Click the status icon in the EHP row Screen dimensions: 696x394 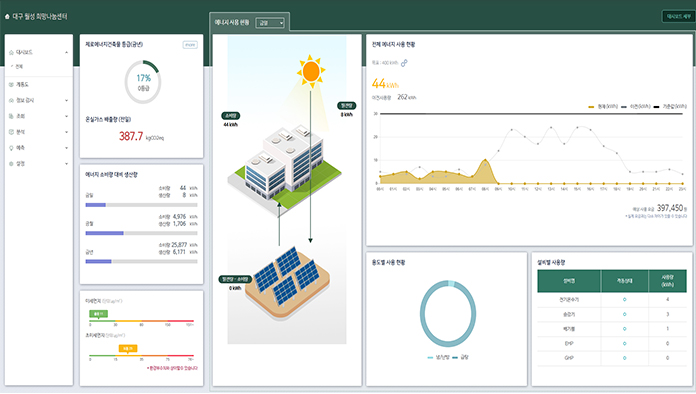point(625,343)
